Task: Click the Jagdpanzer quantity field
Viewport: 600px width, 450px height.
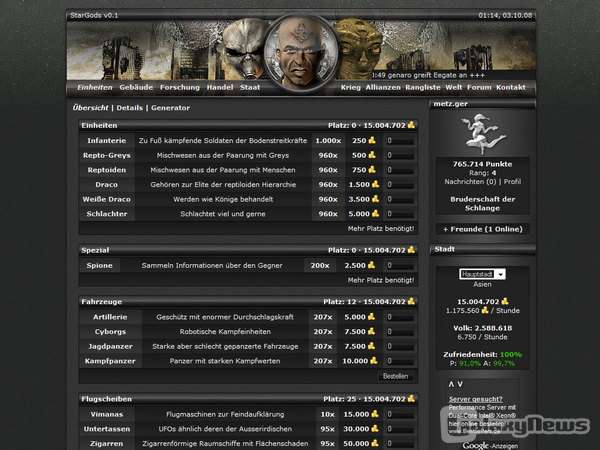Action: coord(399,346)
